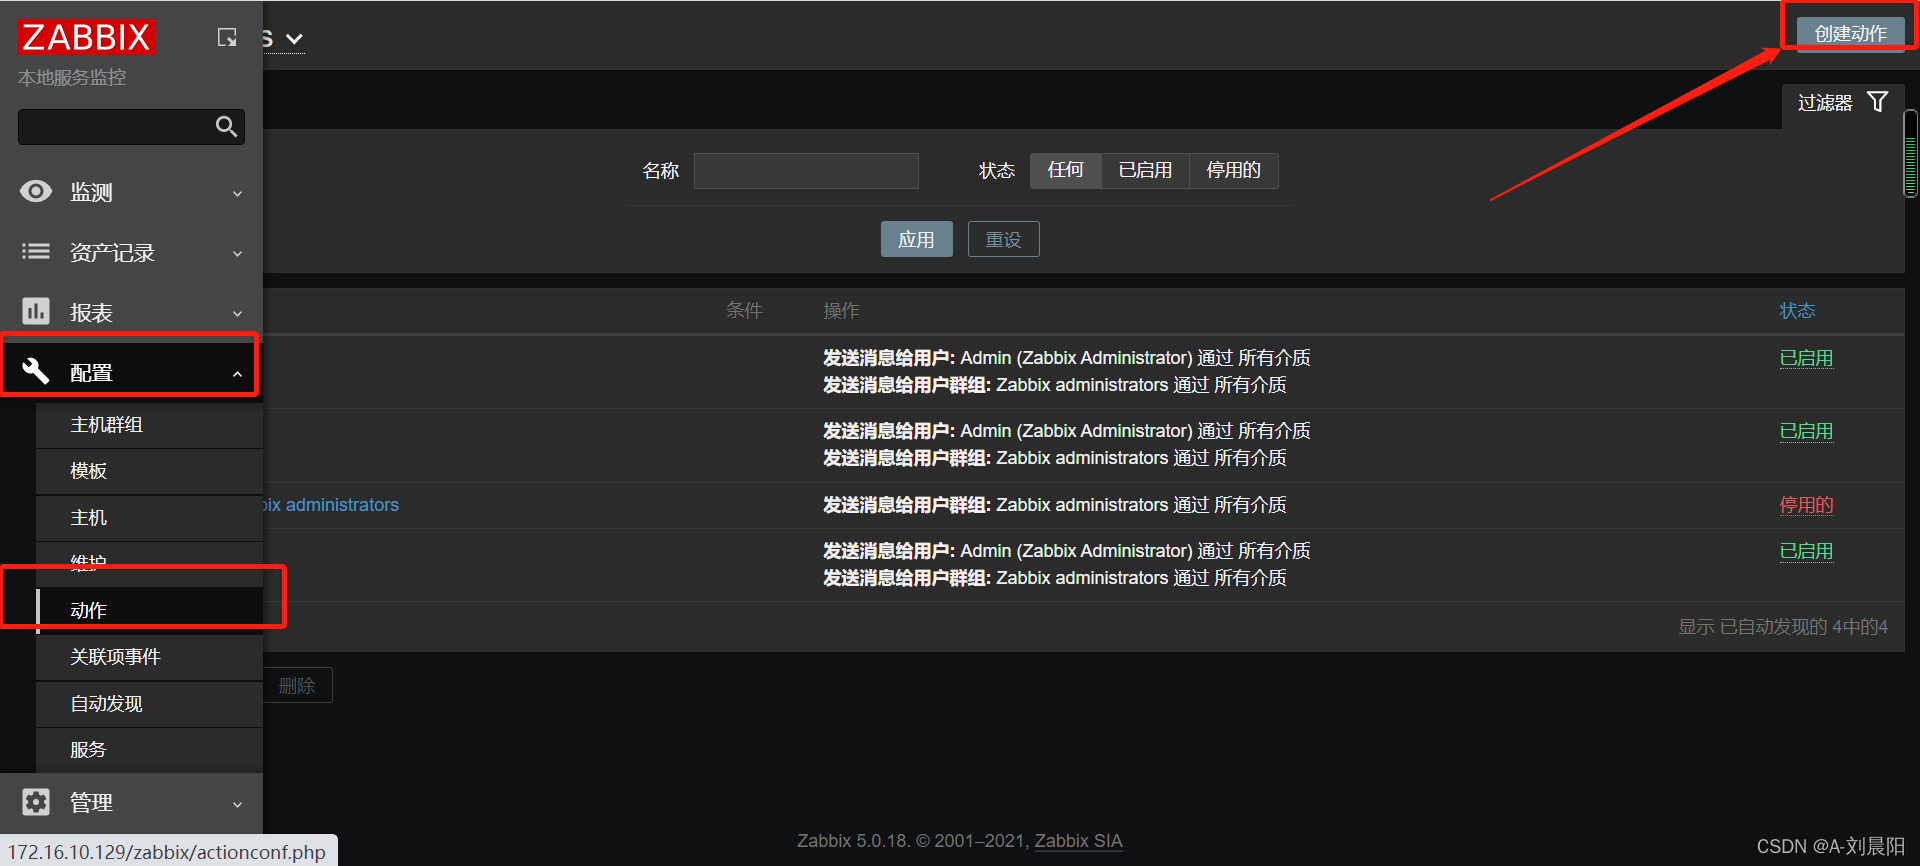
Task: Click the list icon for 资产记录
Action: point(36,252)
